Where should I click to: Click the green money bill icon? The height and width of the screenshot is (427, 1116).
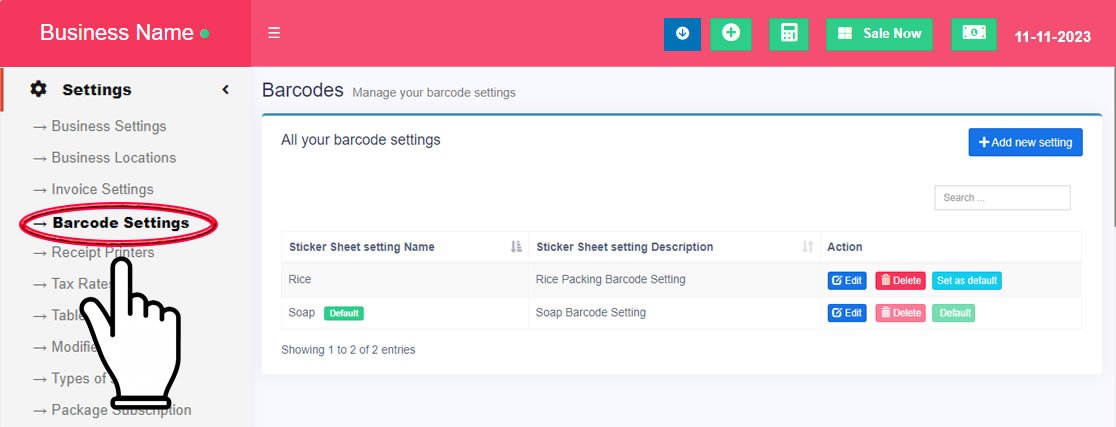pos(973,33)
